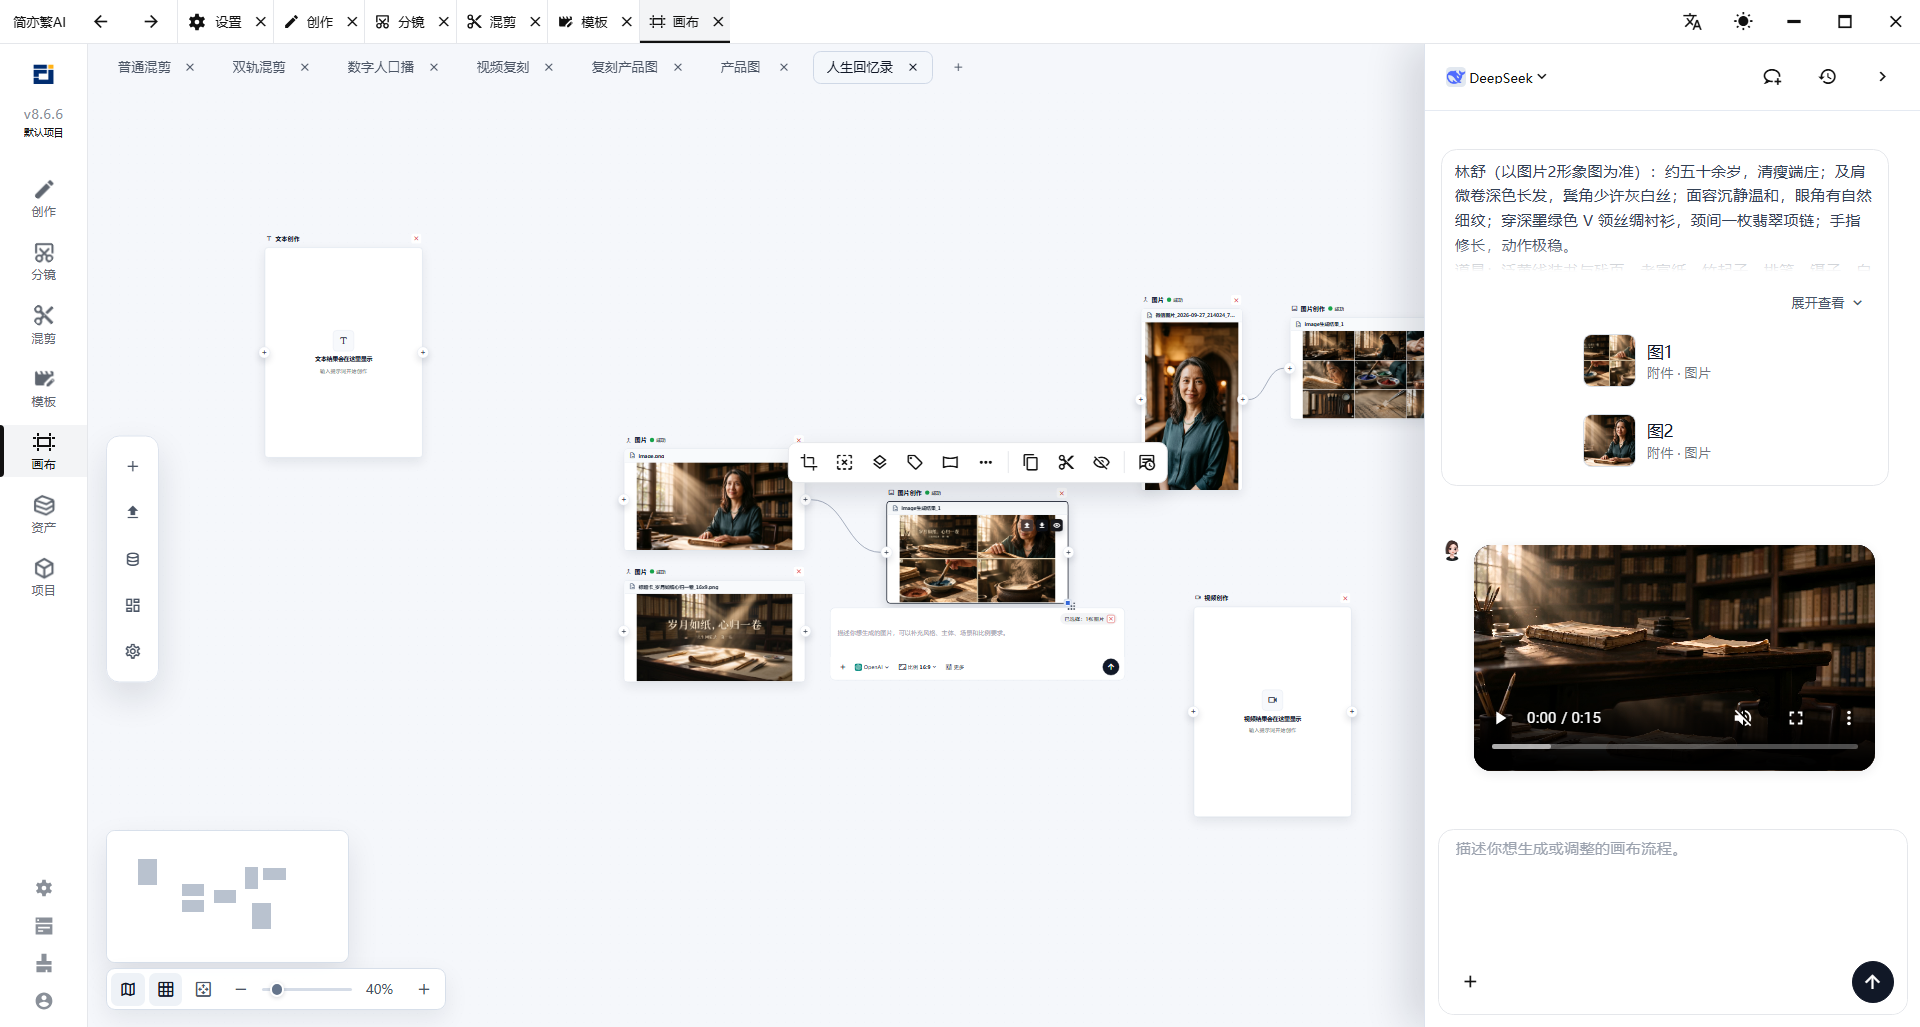Open the more options ellipsis in floating toolbar
The width and height of the screenshot is (1920, 1027).
point(986,462)
